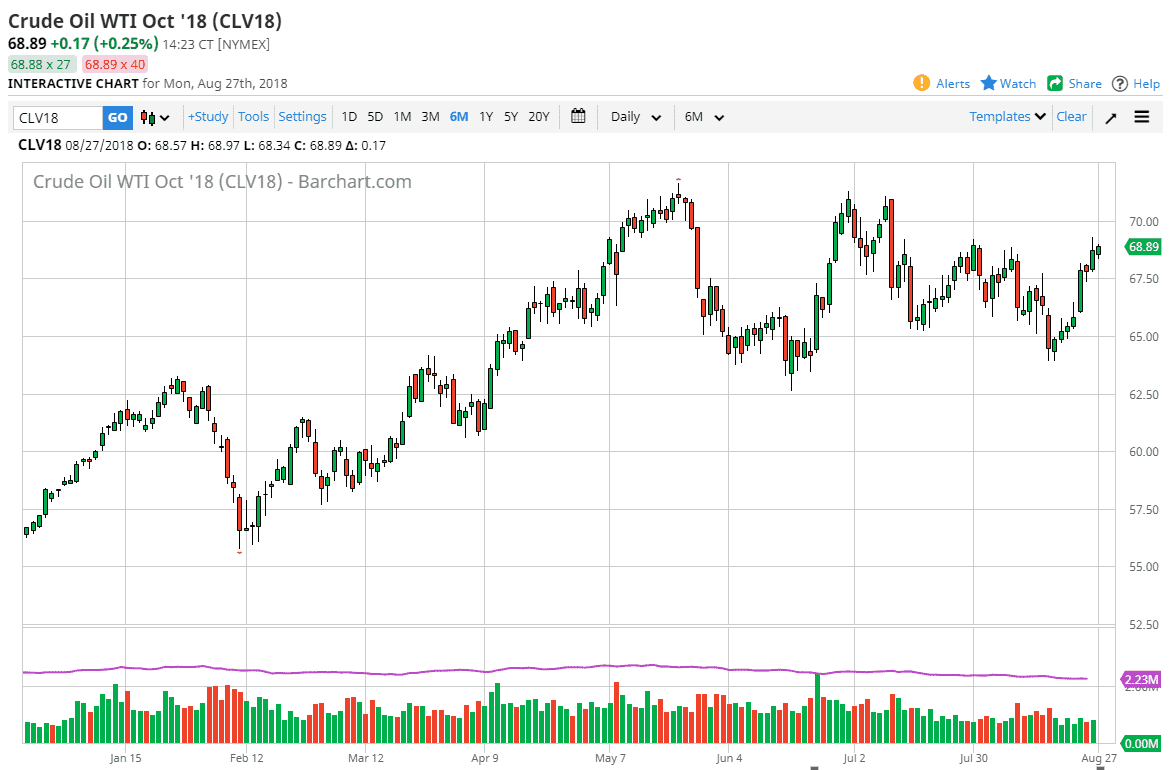The height and width of the screenshot is (770, 1172).
Task: Click the Clear link
Action: point(1071,116)
